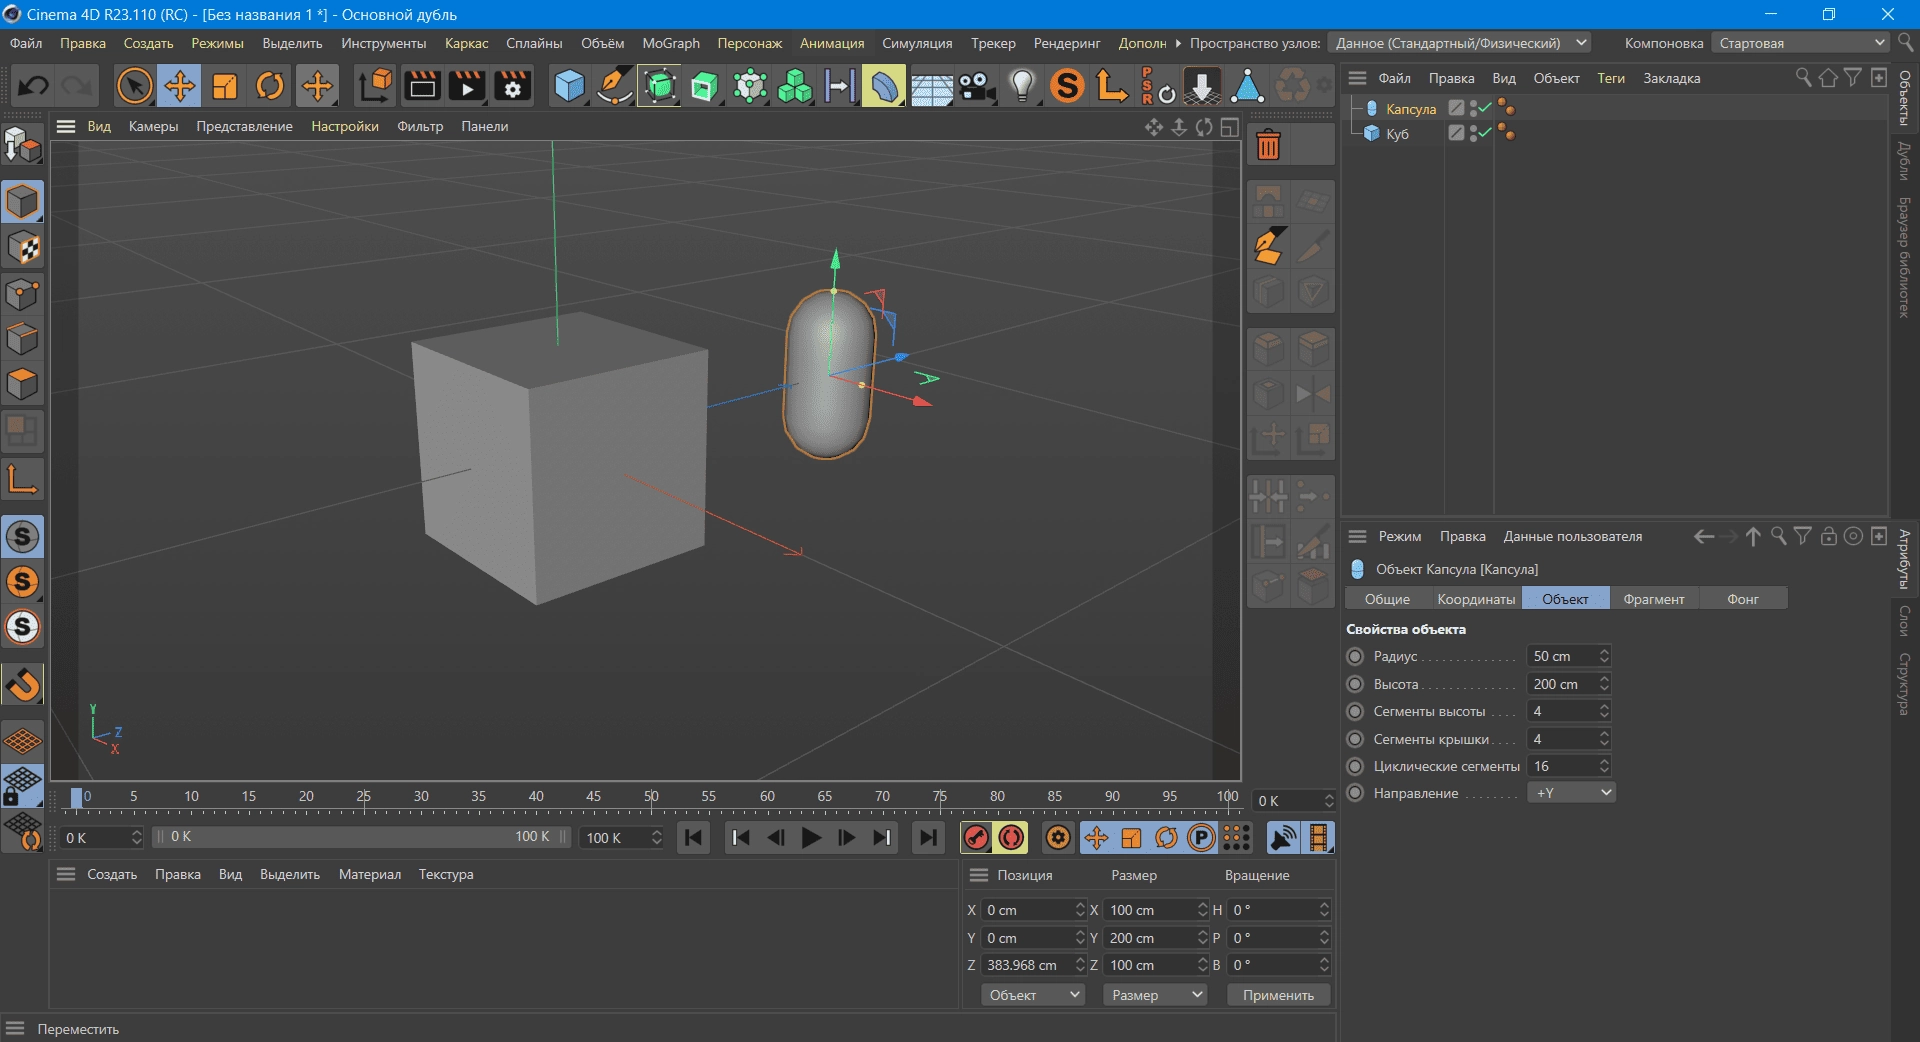Screen dimensions: 1920x1042
Task: Toggle Сегменты крышки animation dot
Action: (x=1355, y=739)
